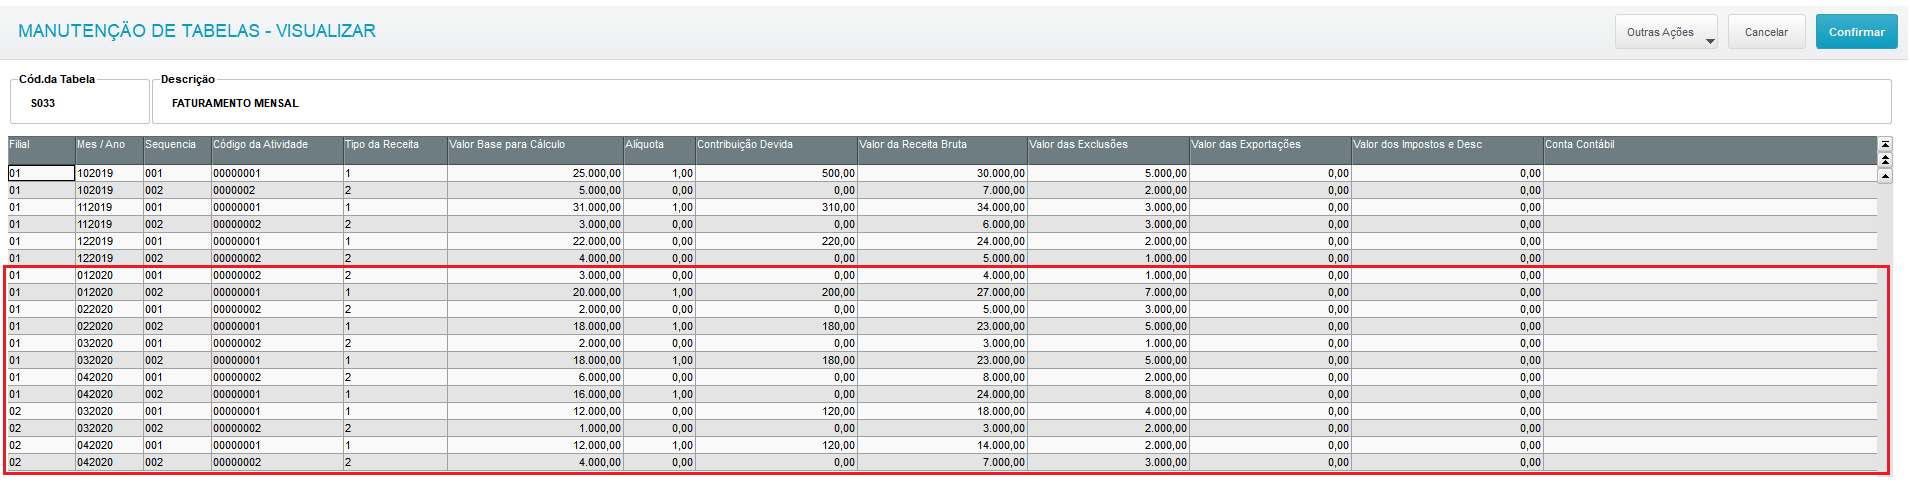The height and width of the screenshot is (487, 1910).
Task: Jump to first record with top arrow icon
Action: pos(1885,144)
